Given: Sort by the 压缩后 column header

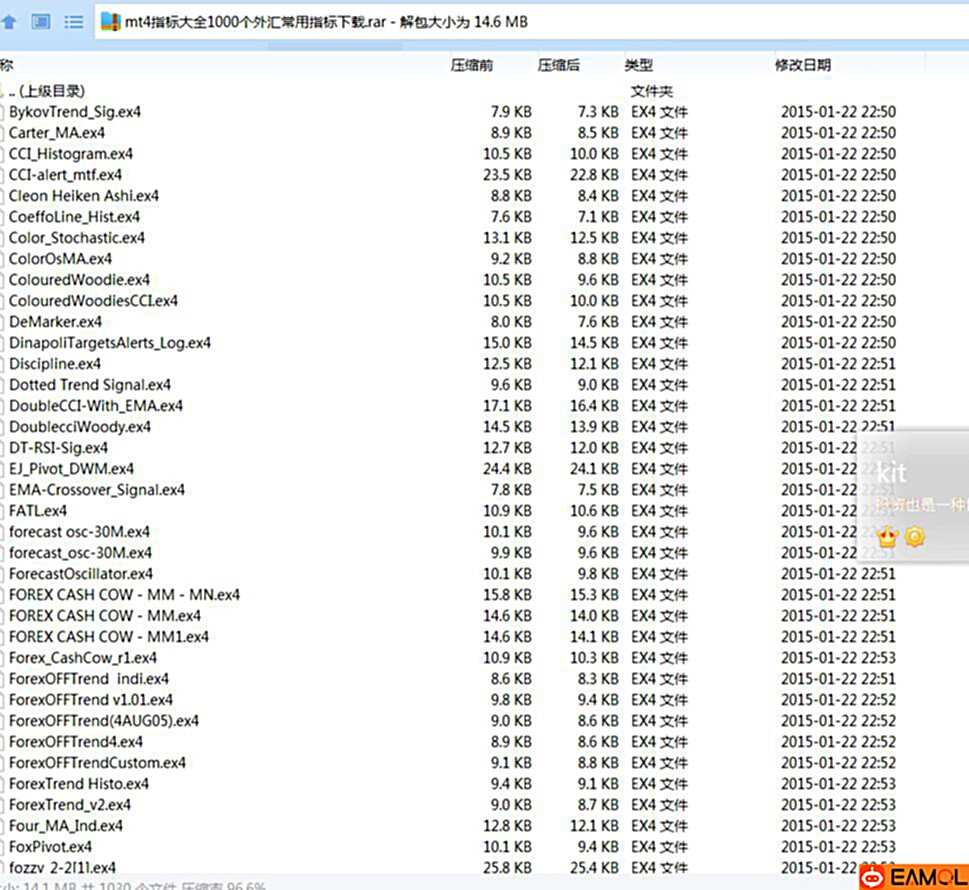Looking at the screenshot, I should [x=559, y=65].
